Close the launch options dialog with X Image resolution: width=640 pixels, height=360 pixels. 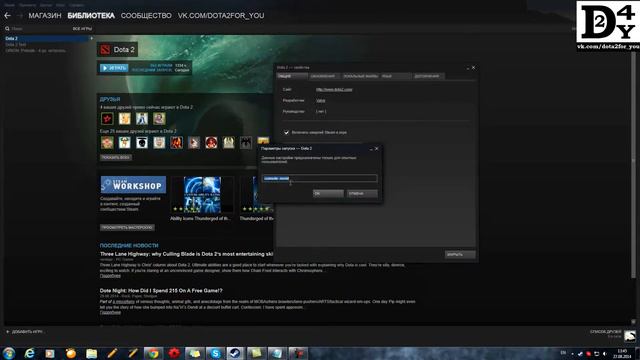tap(376, 149)
